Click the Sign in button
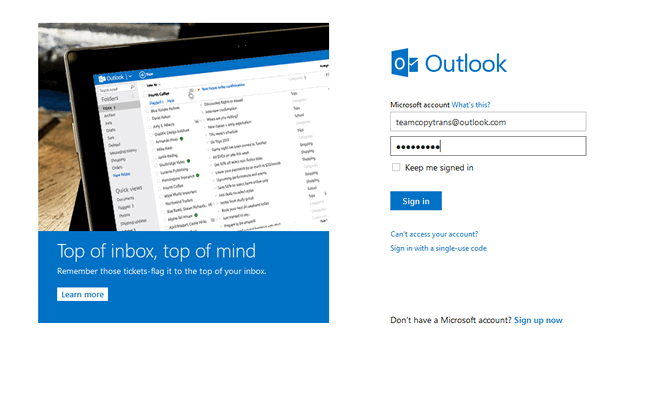Viewport: 649px width, 393px height. tap(416, 201)
